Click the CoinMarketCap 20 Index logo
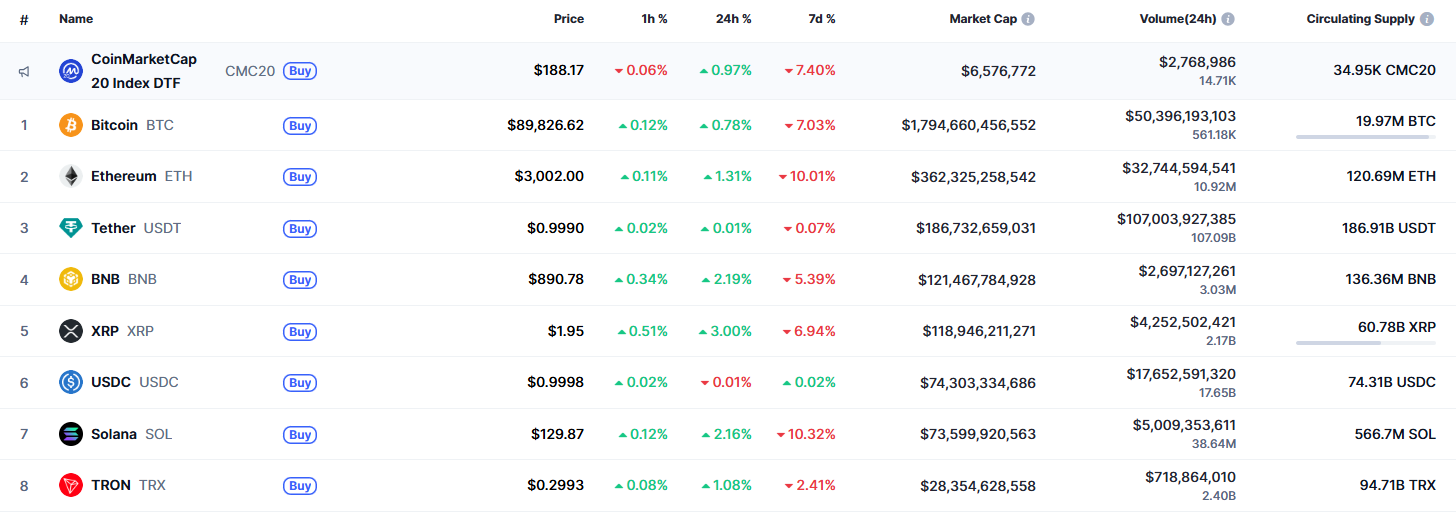 pos(71,71)
